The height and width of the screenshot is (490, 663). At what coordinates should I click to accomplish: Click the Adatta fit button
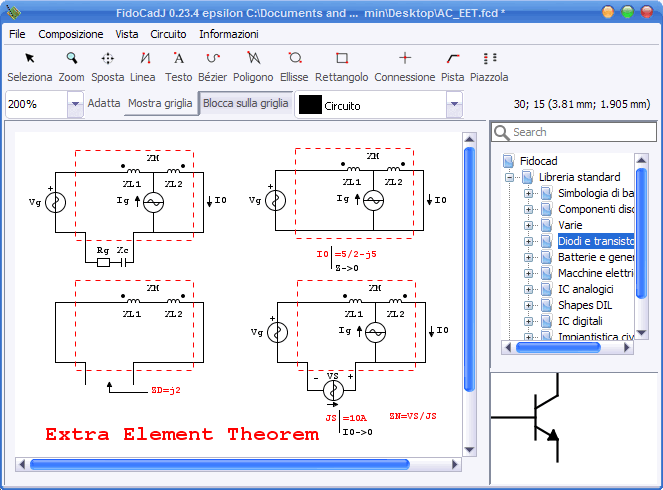point(104,103)
